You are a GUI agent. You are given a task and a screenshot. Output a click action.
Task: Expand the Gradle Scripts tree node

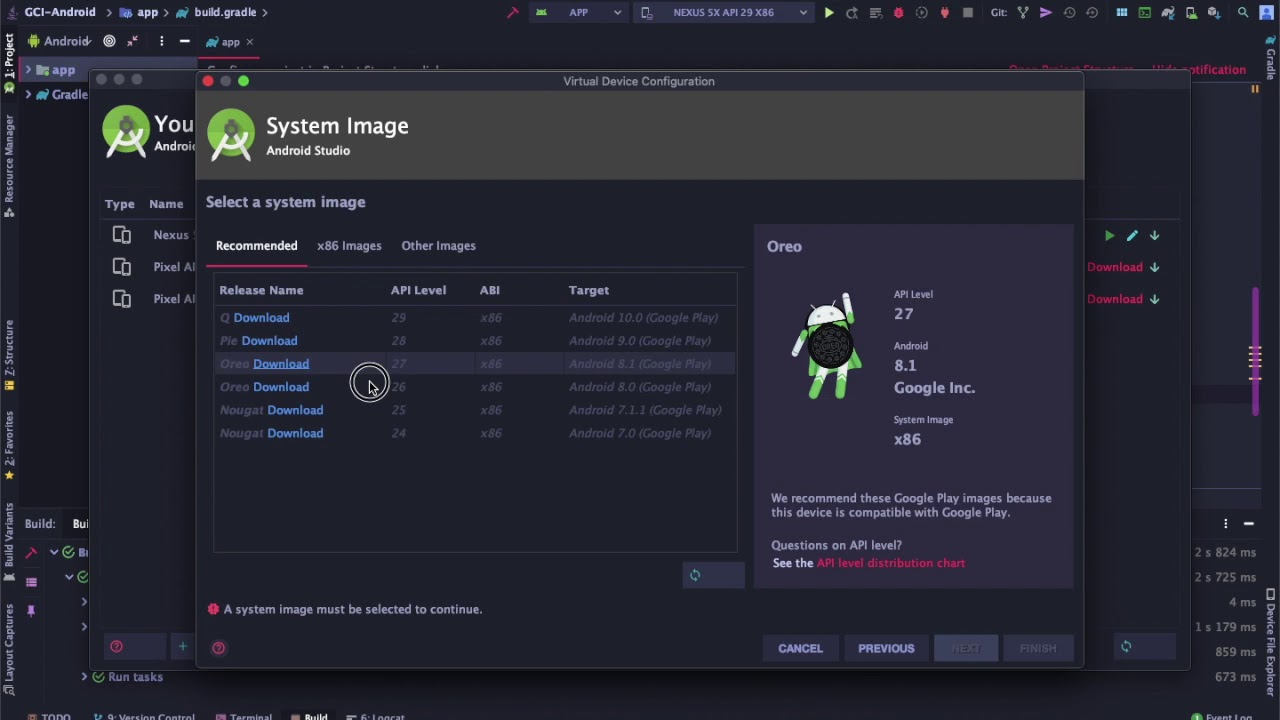28,94
